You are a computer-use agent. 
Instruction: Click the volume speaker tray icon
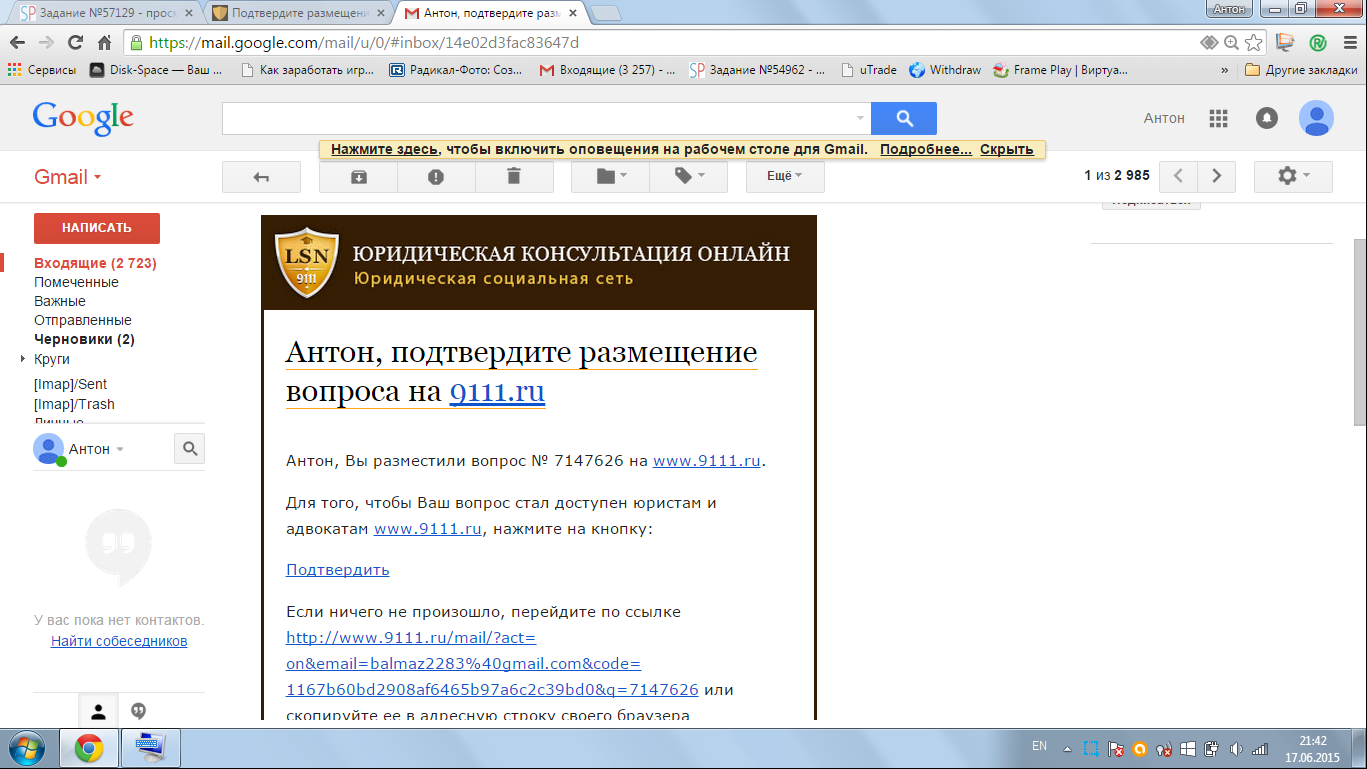(1236, 748)
